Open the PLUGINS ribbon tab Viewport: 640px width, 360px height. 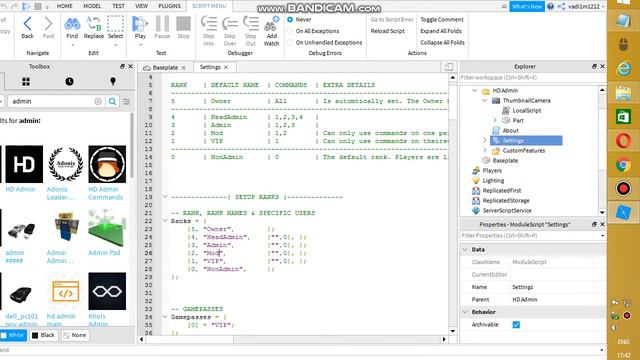pyautogui.click(x=169, y=6)
